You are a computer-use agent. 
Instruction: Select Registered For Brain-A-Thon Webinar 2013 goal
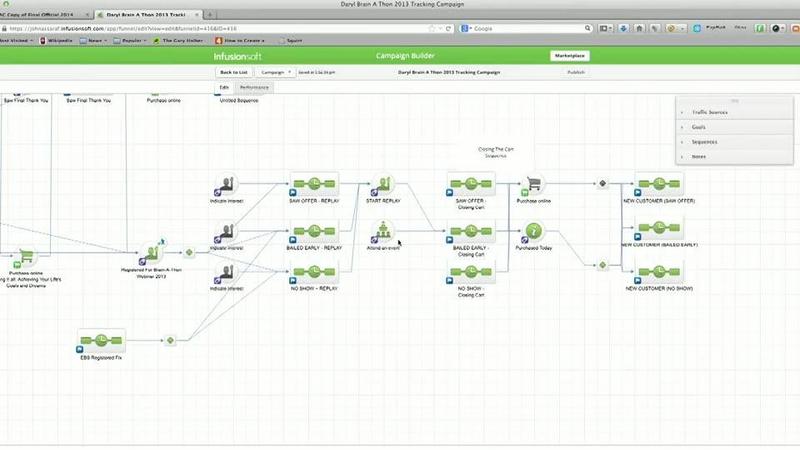[x=152, y=253]
